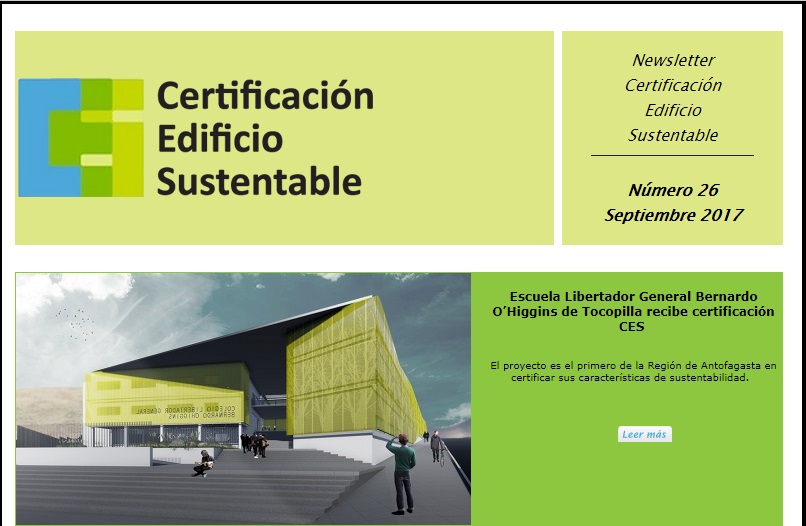Click the "Septiembre 2017" date text

pyautogui.click(x=673, y=215)
